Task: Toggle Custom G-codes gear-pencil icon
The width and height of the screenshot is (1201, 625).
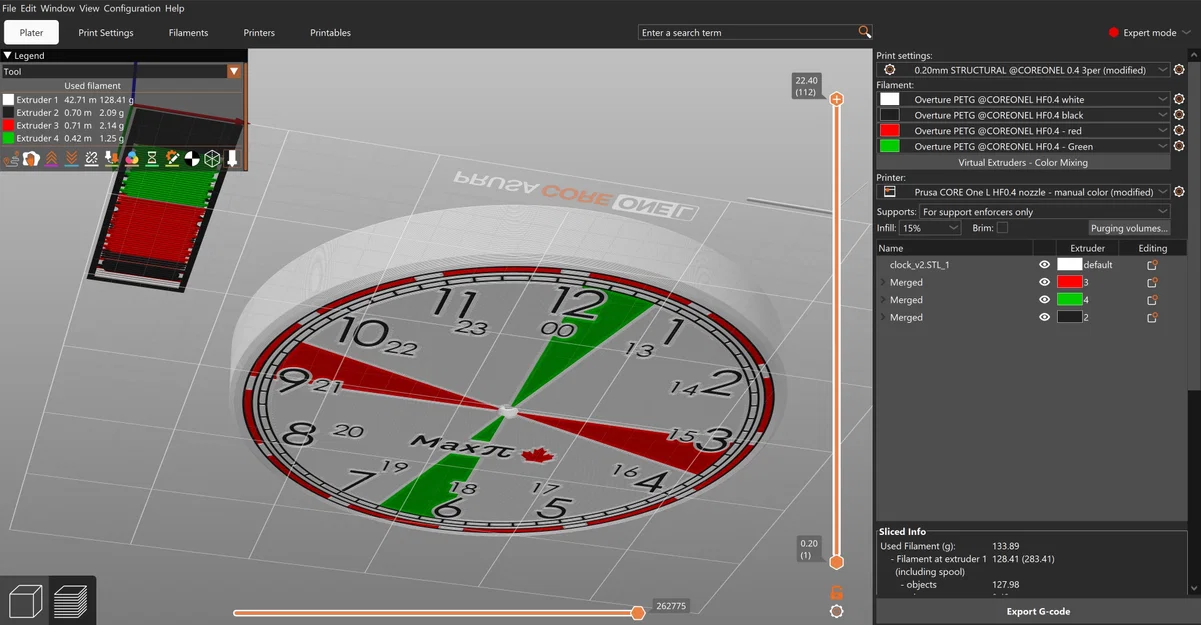Action: (x=172, y=159)
